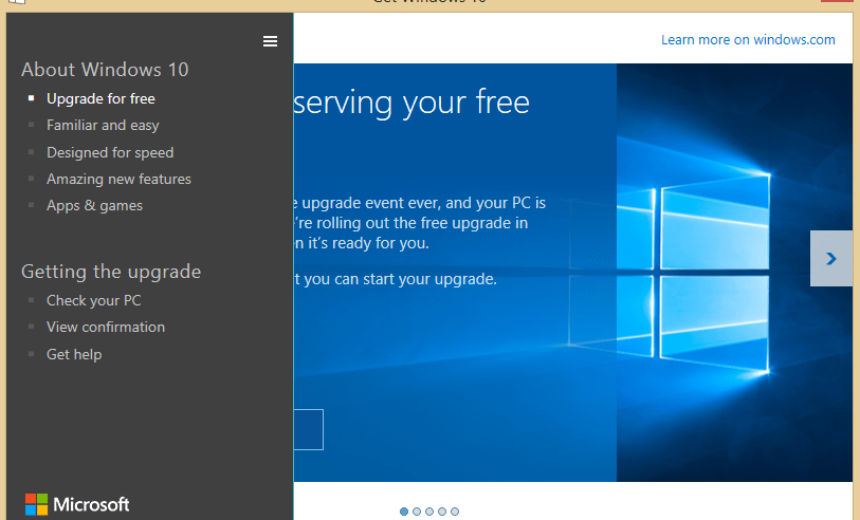Jump to the third pagination dot
Screen dimensions: 860x520
[429, 511]
